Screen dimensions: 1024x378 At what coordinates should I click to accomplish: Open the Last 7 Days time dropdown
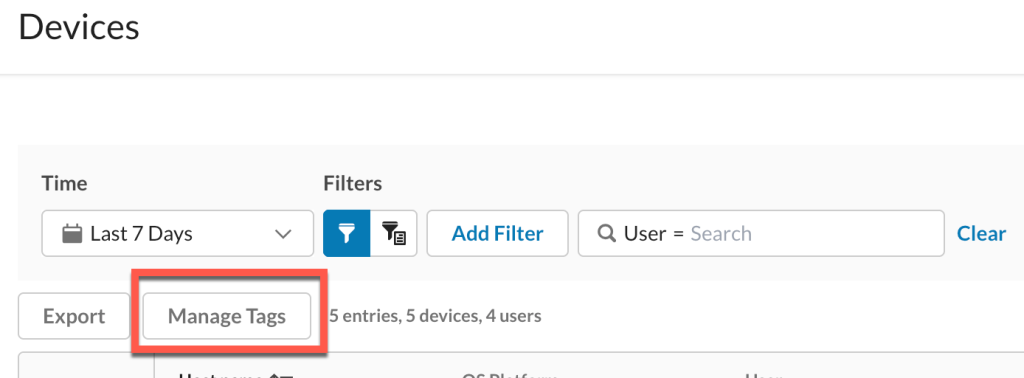point(178,233)
